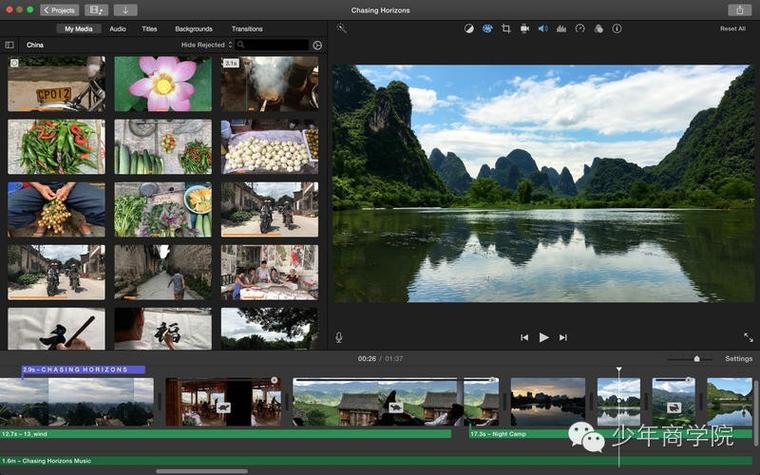Select the Night Camp audio clip
760x475 pixels.
[610, 434]
